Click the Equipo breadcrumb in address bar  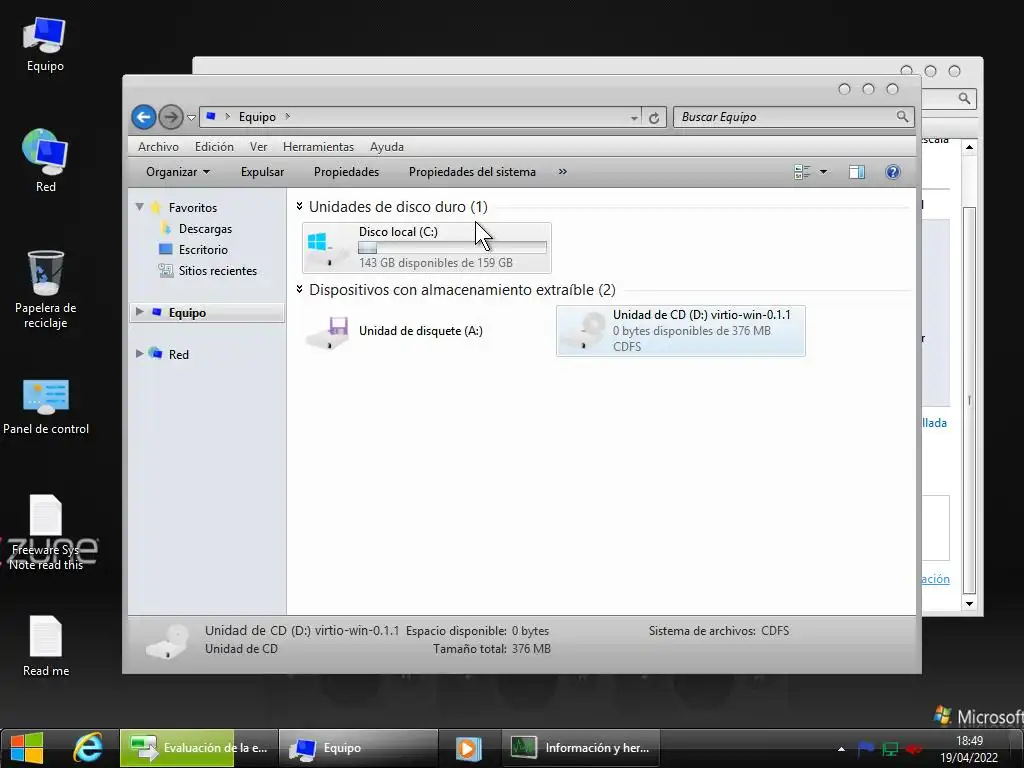point(257,117)
